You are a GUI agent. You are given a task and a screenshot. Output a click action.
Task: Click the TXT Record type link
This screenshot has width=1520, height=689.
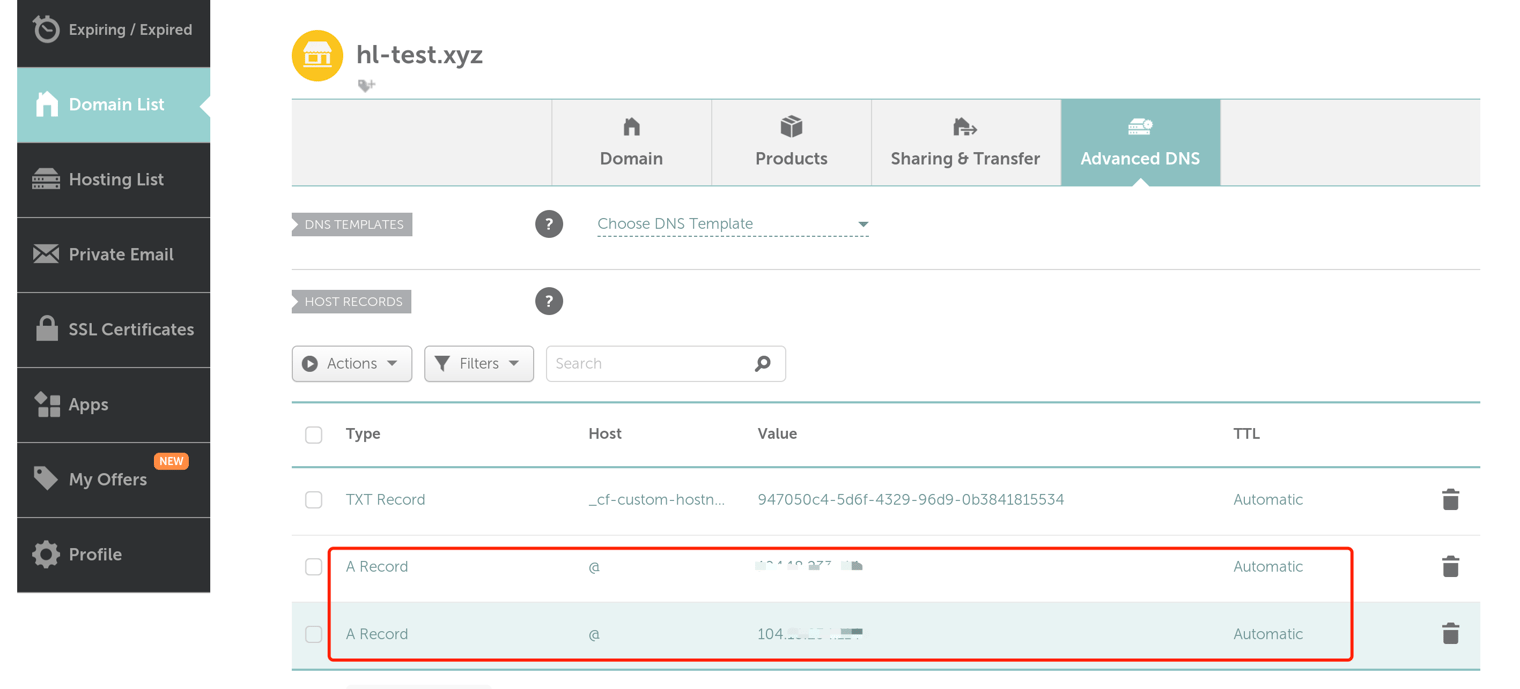[x=385, y=499]
